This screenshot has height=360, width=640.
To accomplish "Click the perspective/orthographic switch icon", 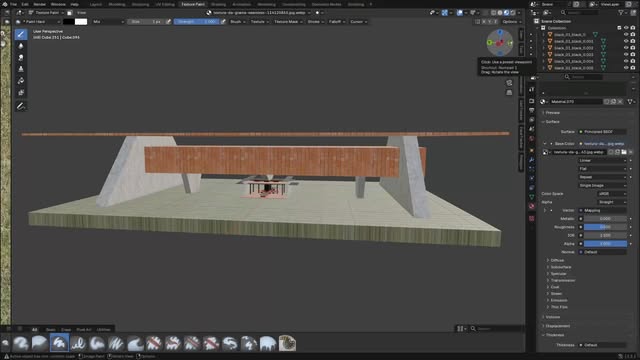I will [509, 93].
